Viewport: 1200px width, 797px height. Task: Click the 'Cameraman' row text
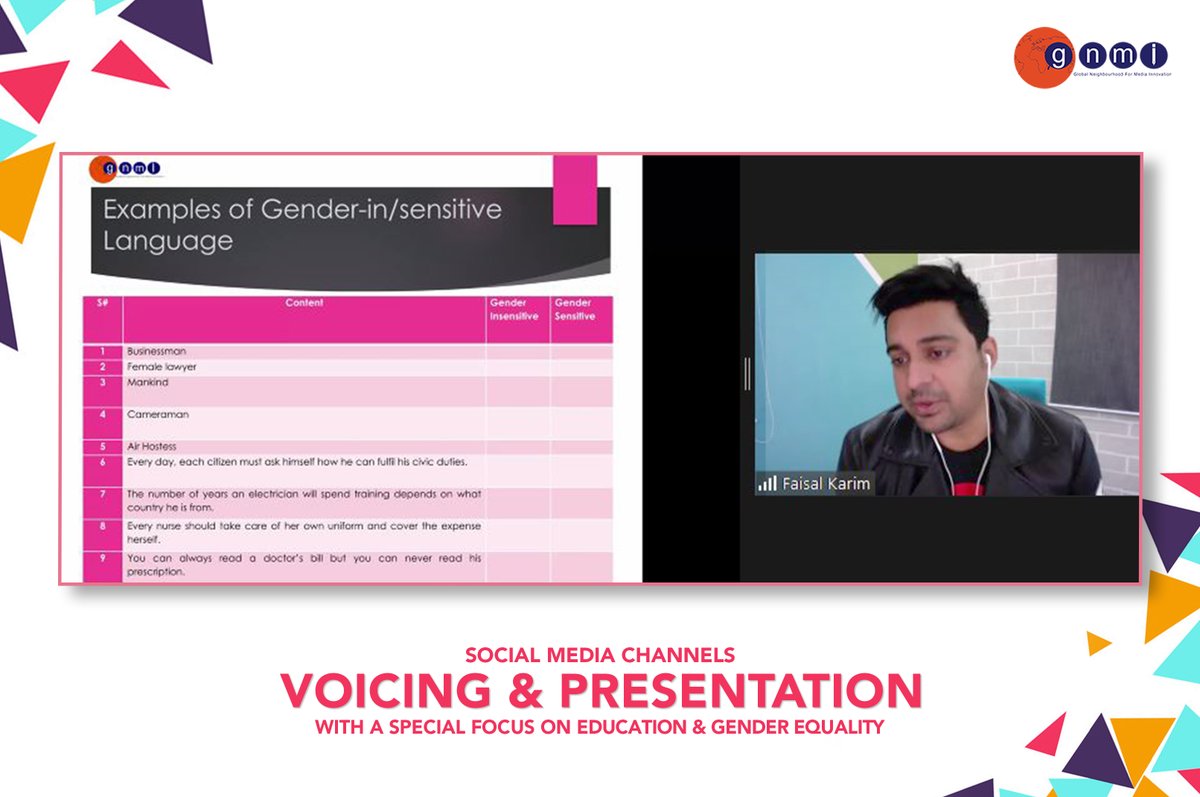[157, 413]
